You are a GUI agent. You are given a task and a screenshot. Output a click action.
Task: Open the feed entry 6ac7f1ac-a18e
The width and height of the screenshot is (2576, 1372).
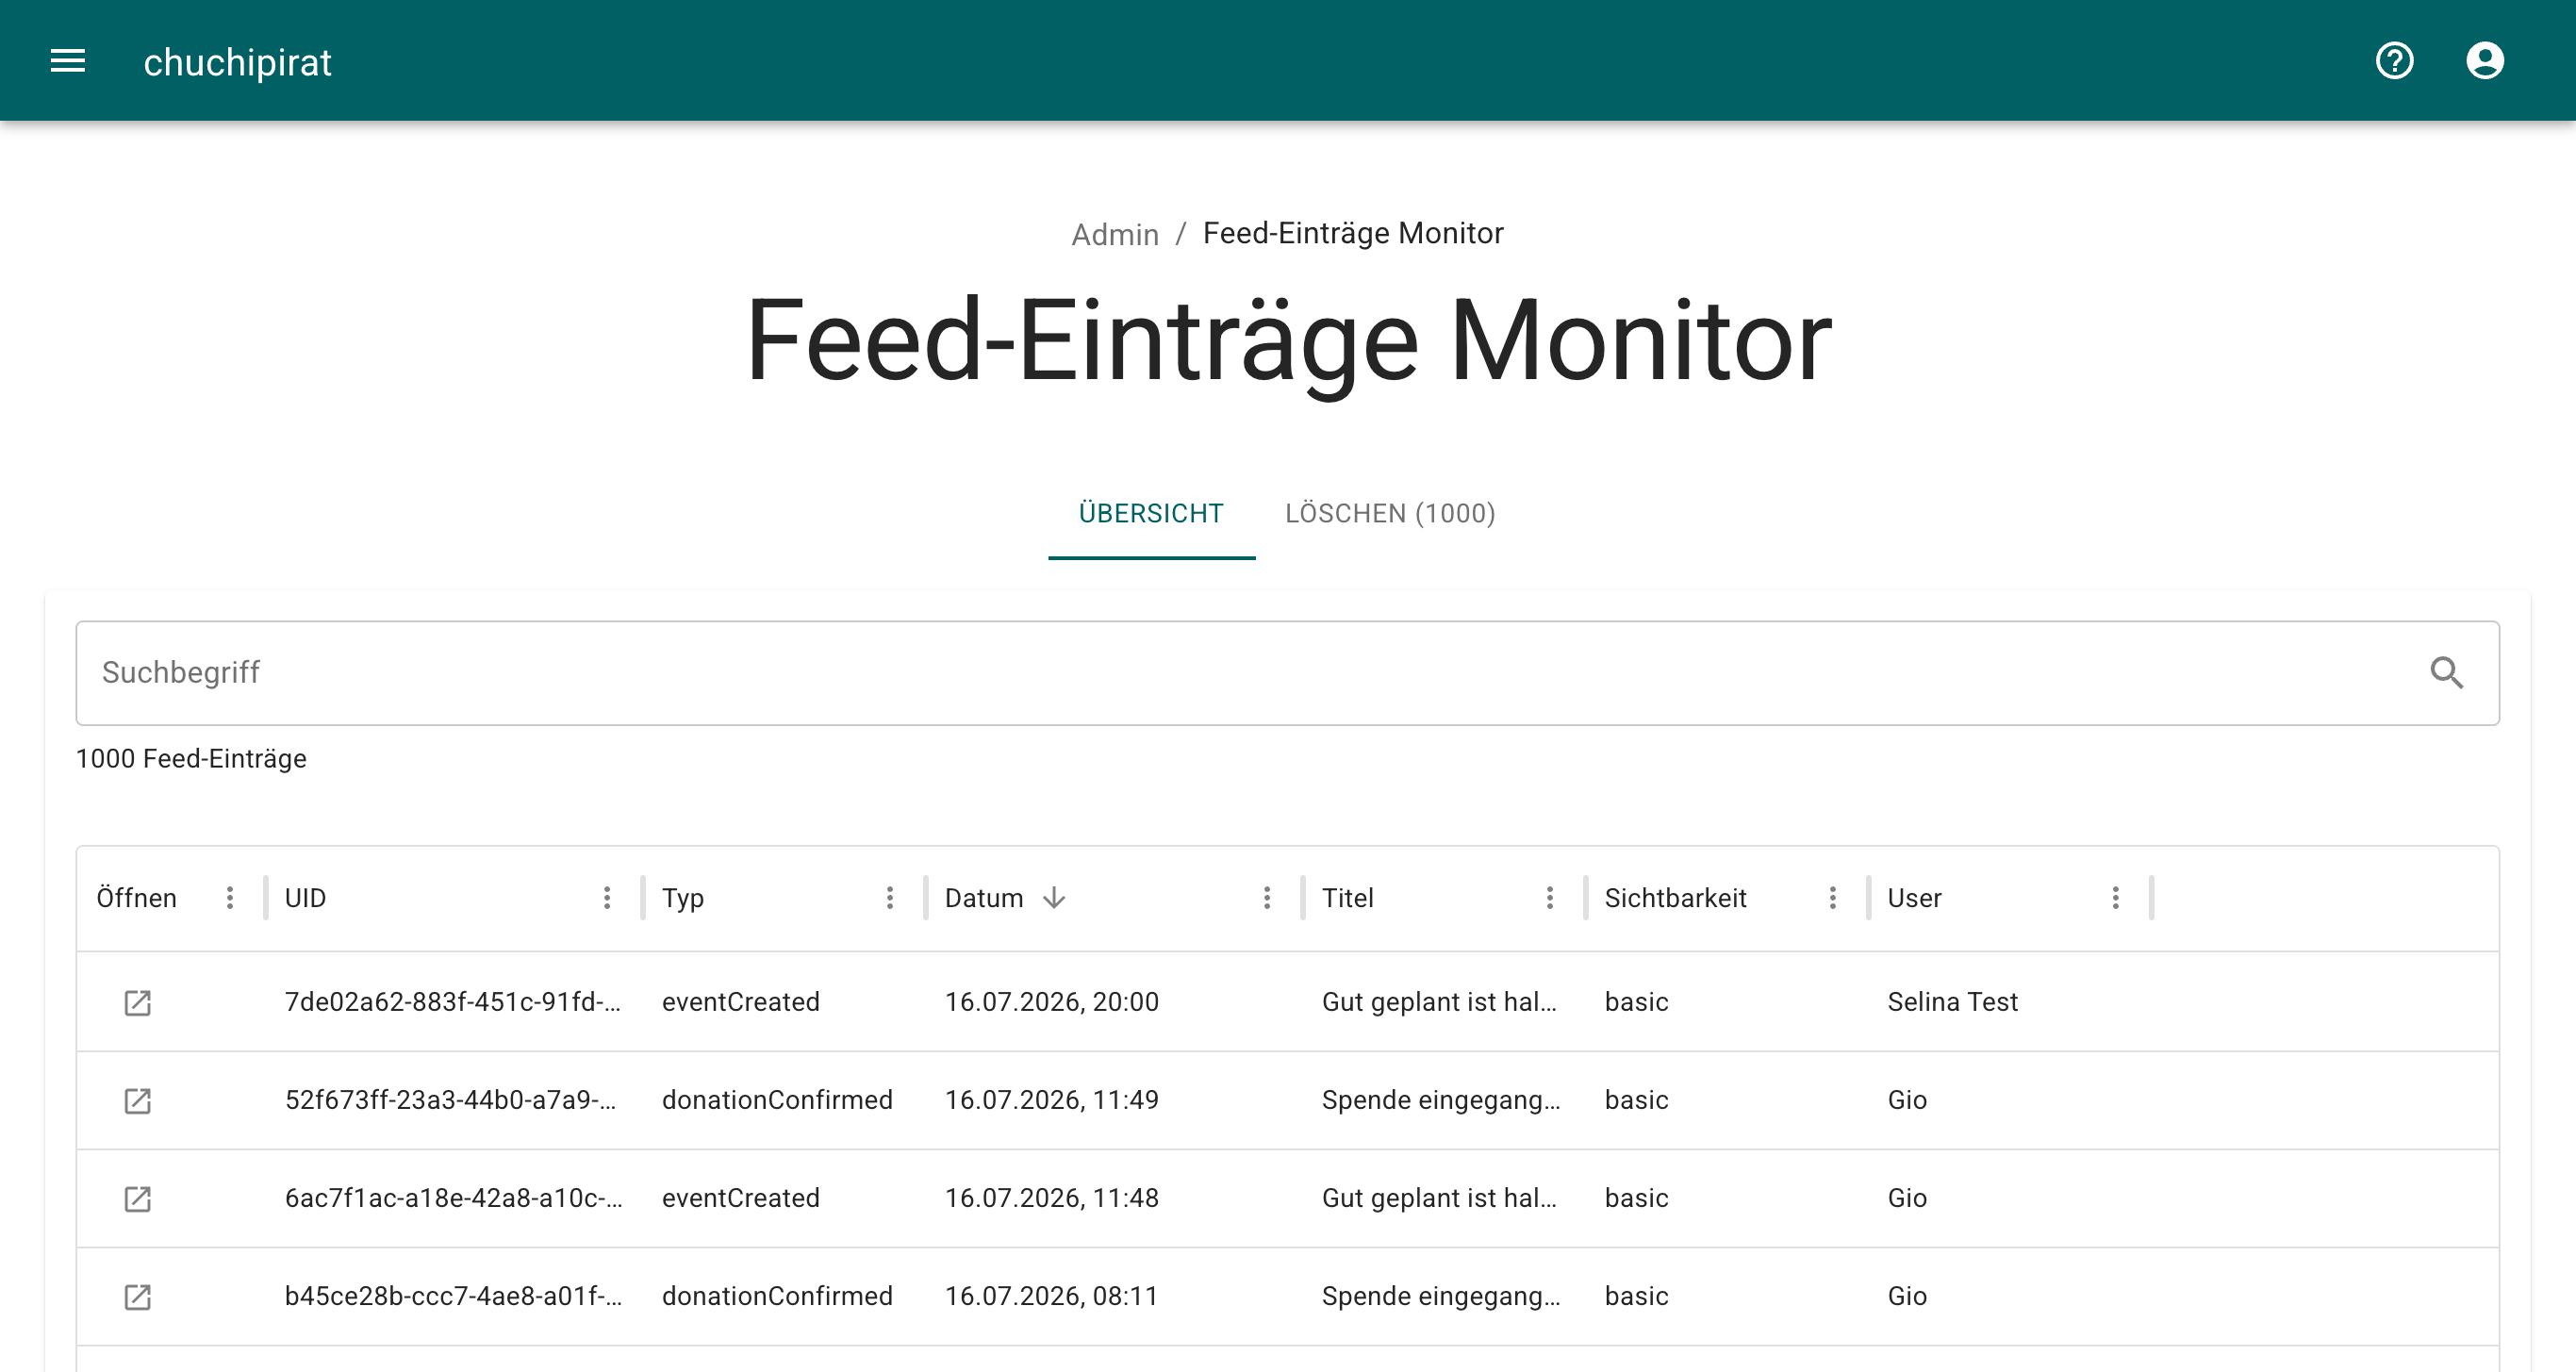137,1198
